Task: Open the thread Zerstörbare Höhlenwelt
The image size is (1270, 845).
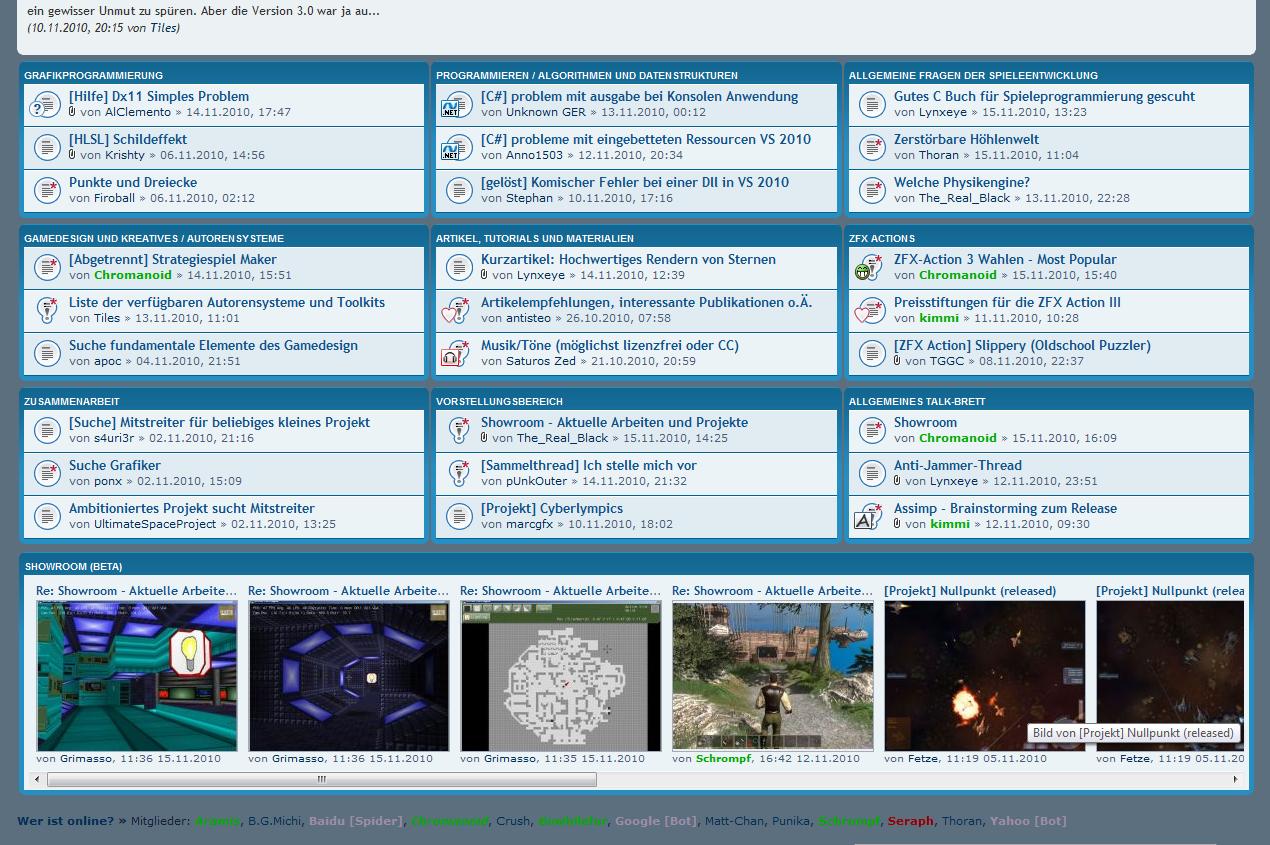Action: point(966,139)
